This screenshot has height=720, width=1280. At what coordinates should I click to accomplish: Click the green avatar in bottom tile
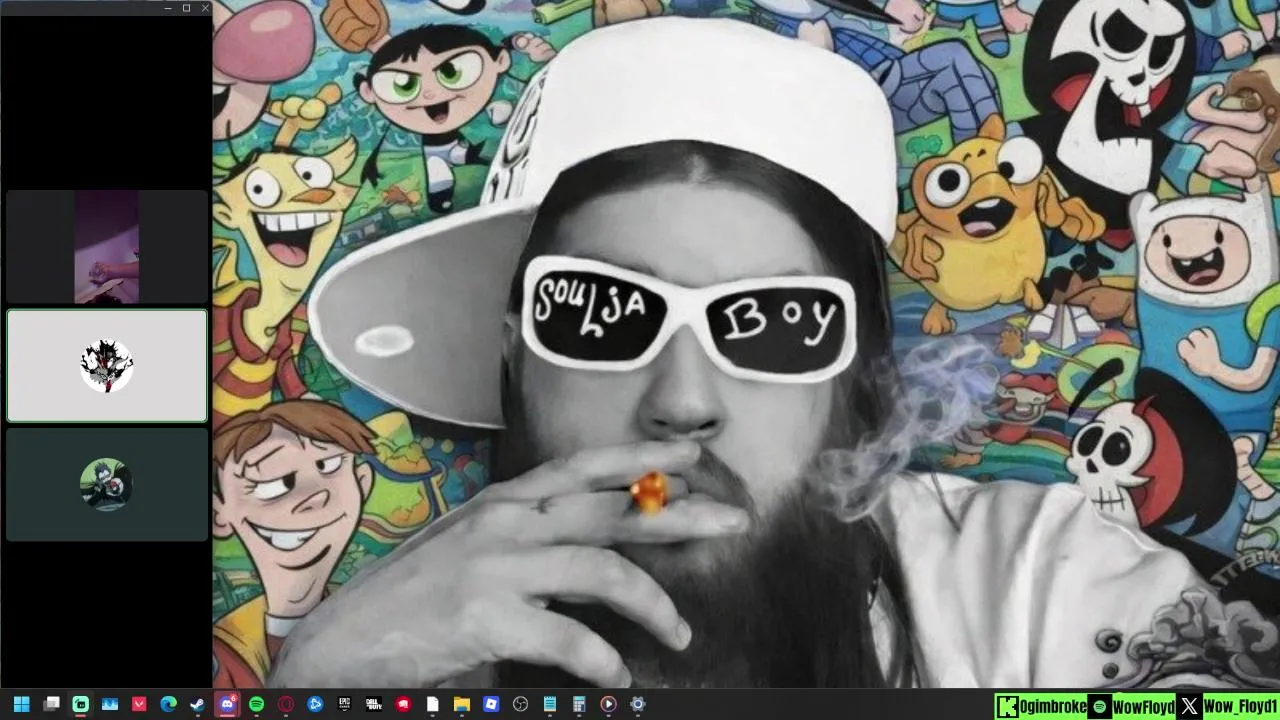click(x=107, y=485)
